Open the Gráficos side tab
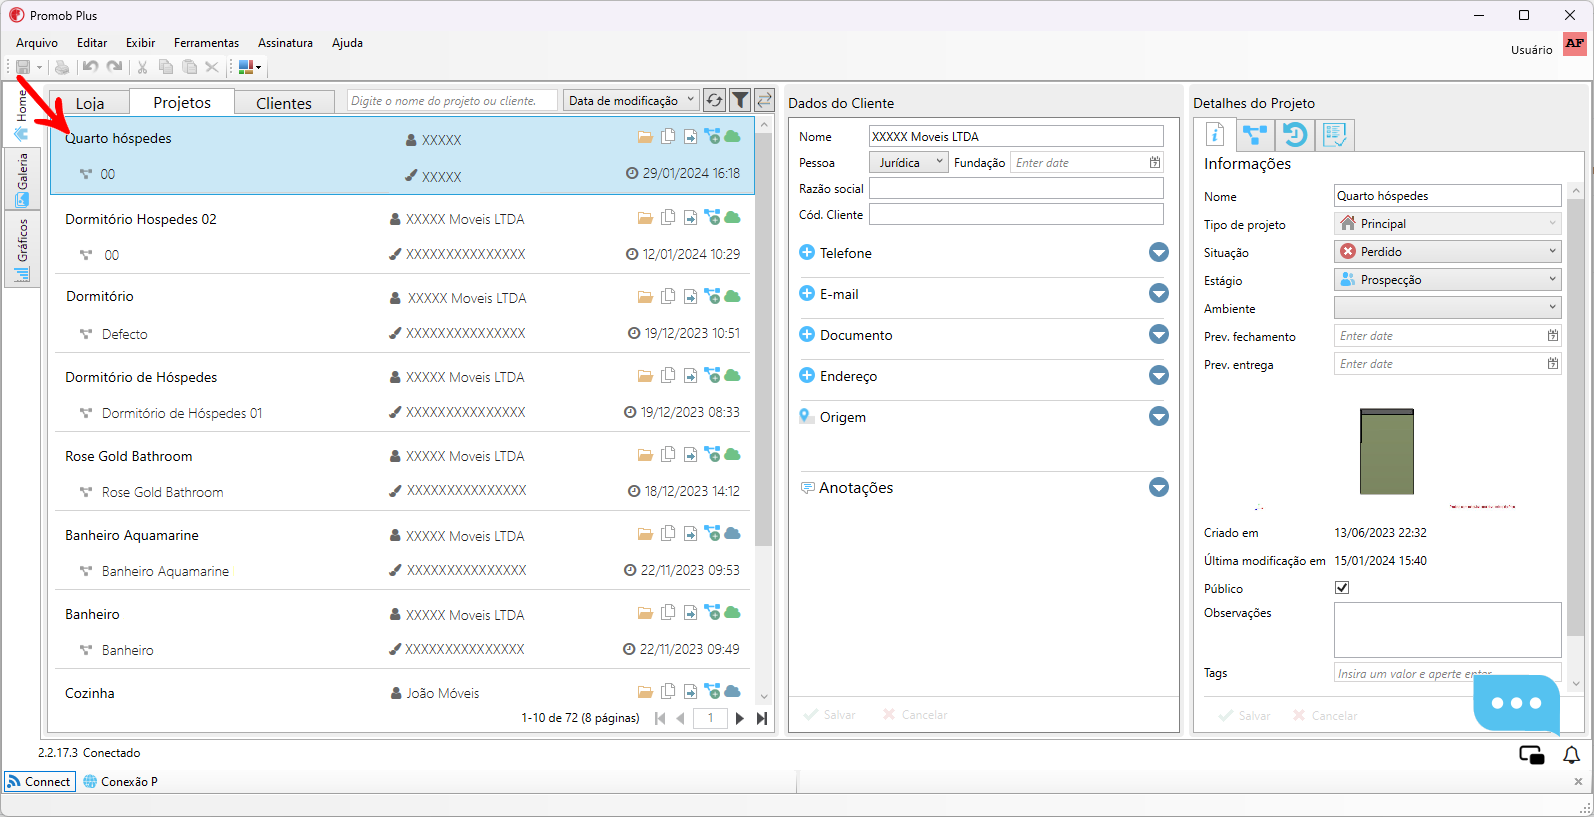This screenshot has width=1594, height=817. (22, 249)
